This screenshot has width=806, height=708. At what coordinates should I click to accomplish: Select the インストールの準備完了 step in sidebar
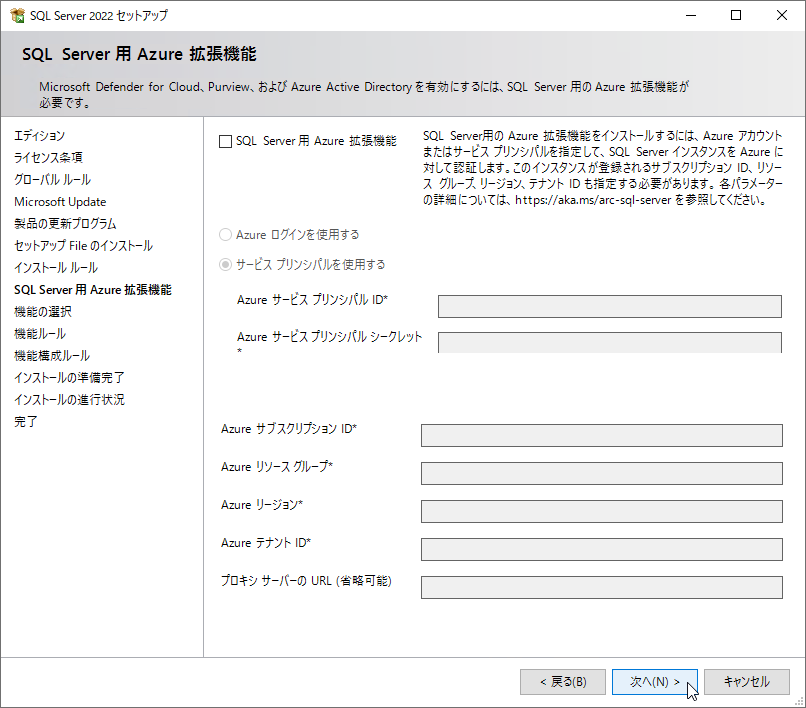pyautogui.click(x=69, y=378)
